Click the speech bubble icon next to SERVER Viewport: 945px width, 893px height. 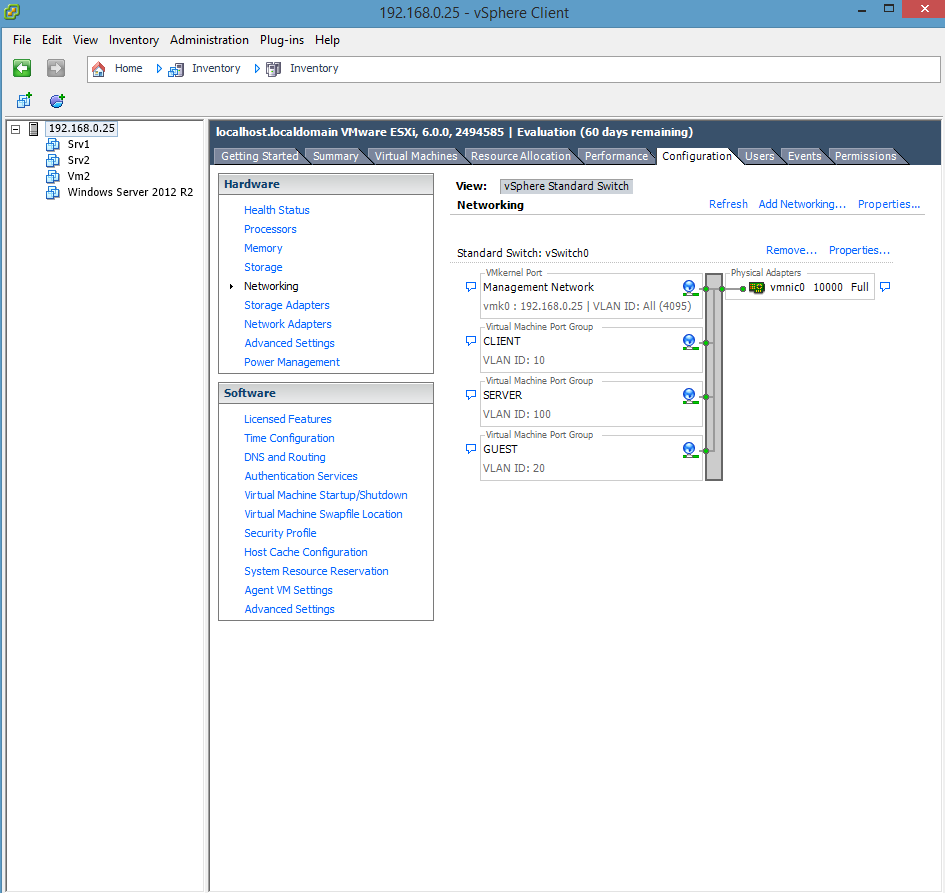click(x=471, y=395)
